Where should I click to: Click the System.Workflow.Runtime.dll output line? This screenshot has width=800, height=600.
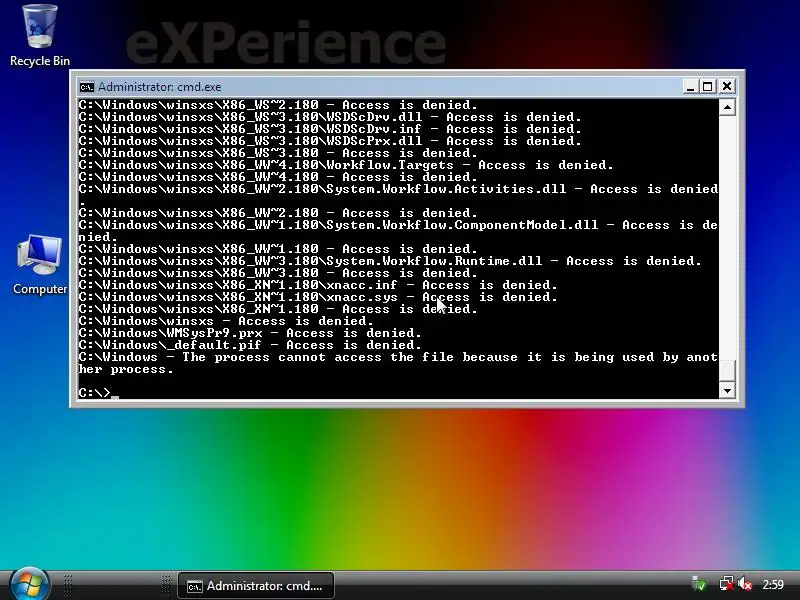click(x=390, y=261)
